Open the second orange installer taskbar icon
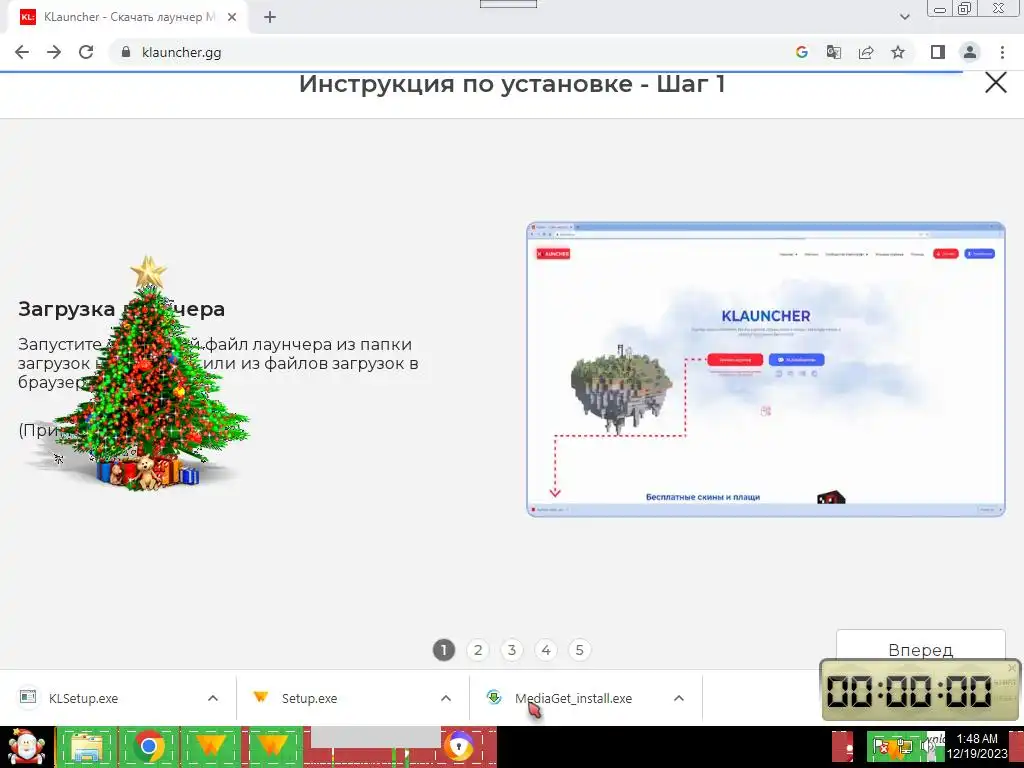 (x=272, y=748)
